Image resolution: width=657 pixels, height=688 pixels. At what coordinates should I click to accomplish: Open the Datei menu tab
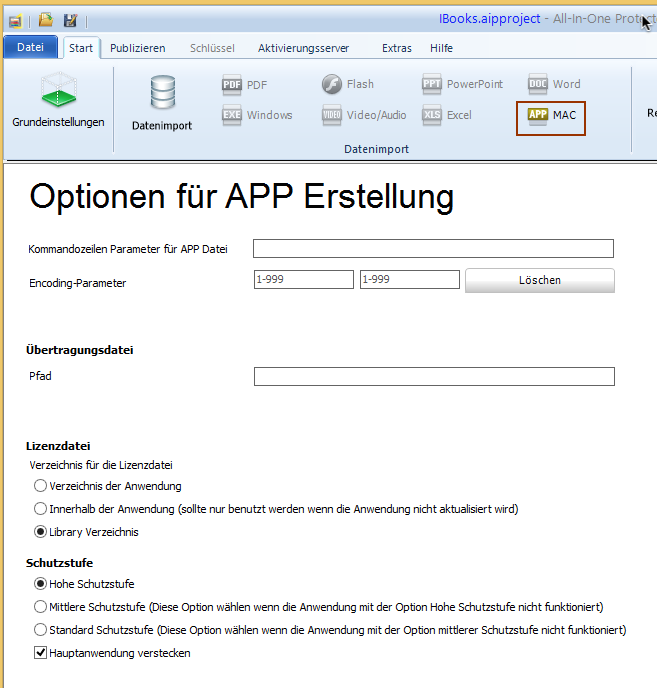(x=30, y=47)
